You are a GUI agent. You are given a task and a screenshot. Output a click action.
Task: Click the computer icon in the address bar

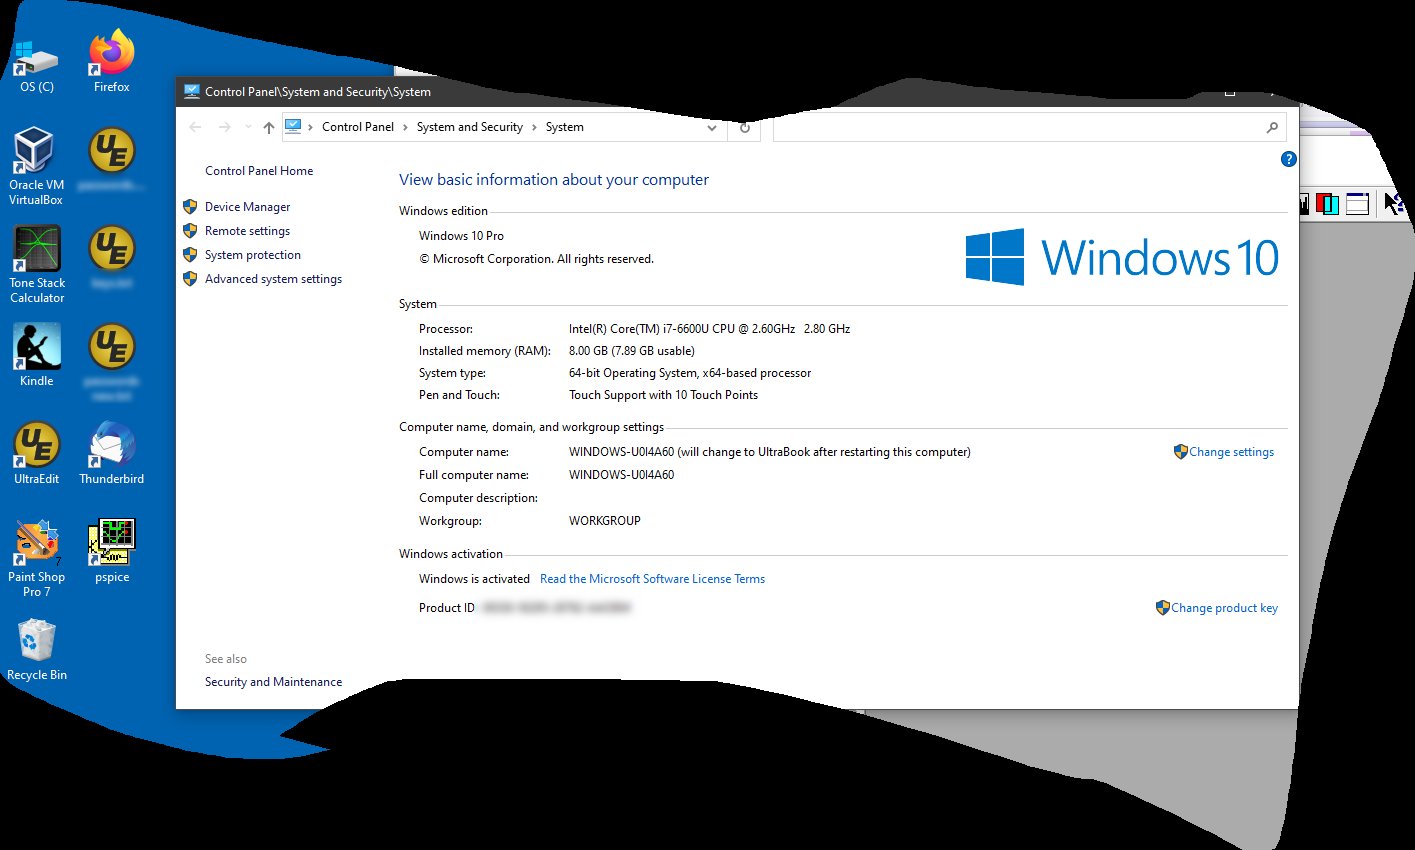click(x=293, y=126)
